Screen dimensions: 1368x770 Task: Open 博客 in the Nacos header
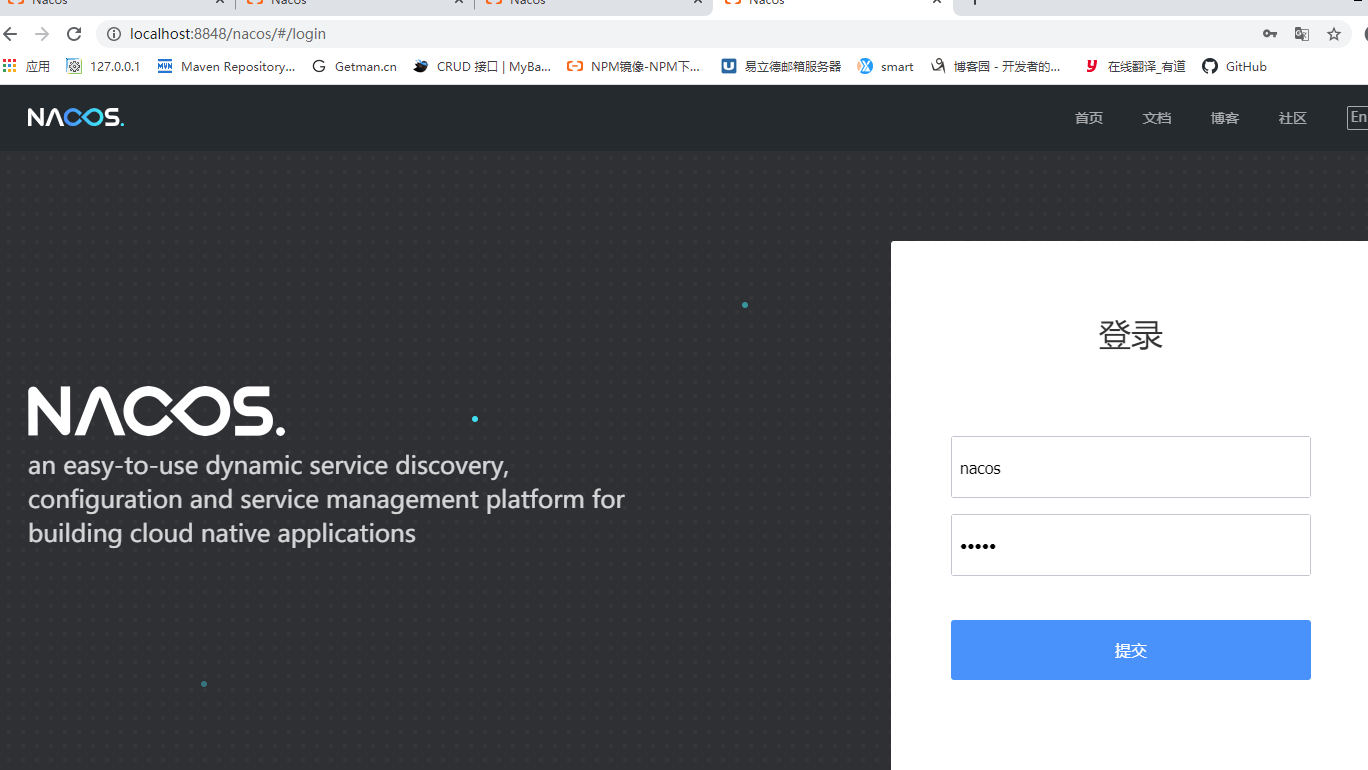1225,118
